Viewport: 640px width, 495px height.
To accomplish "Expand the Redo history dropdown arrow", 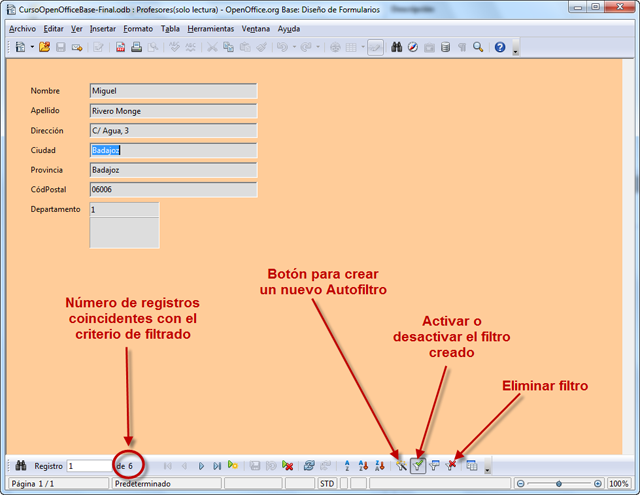I will 318,47.
